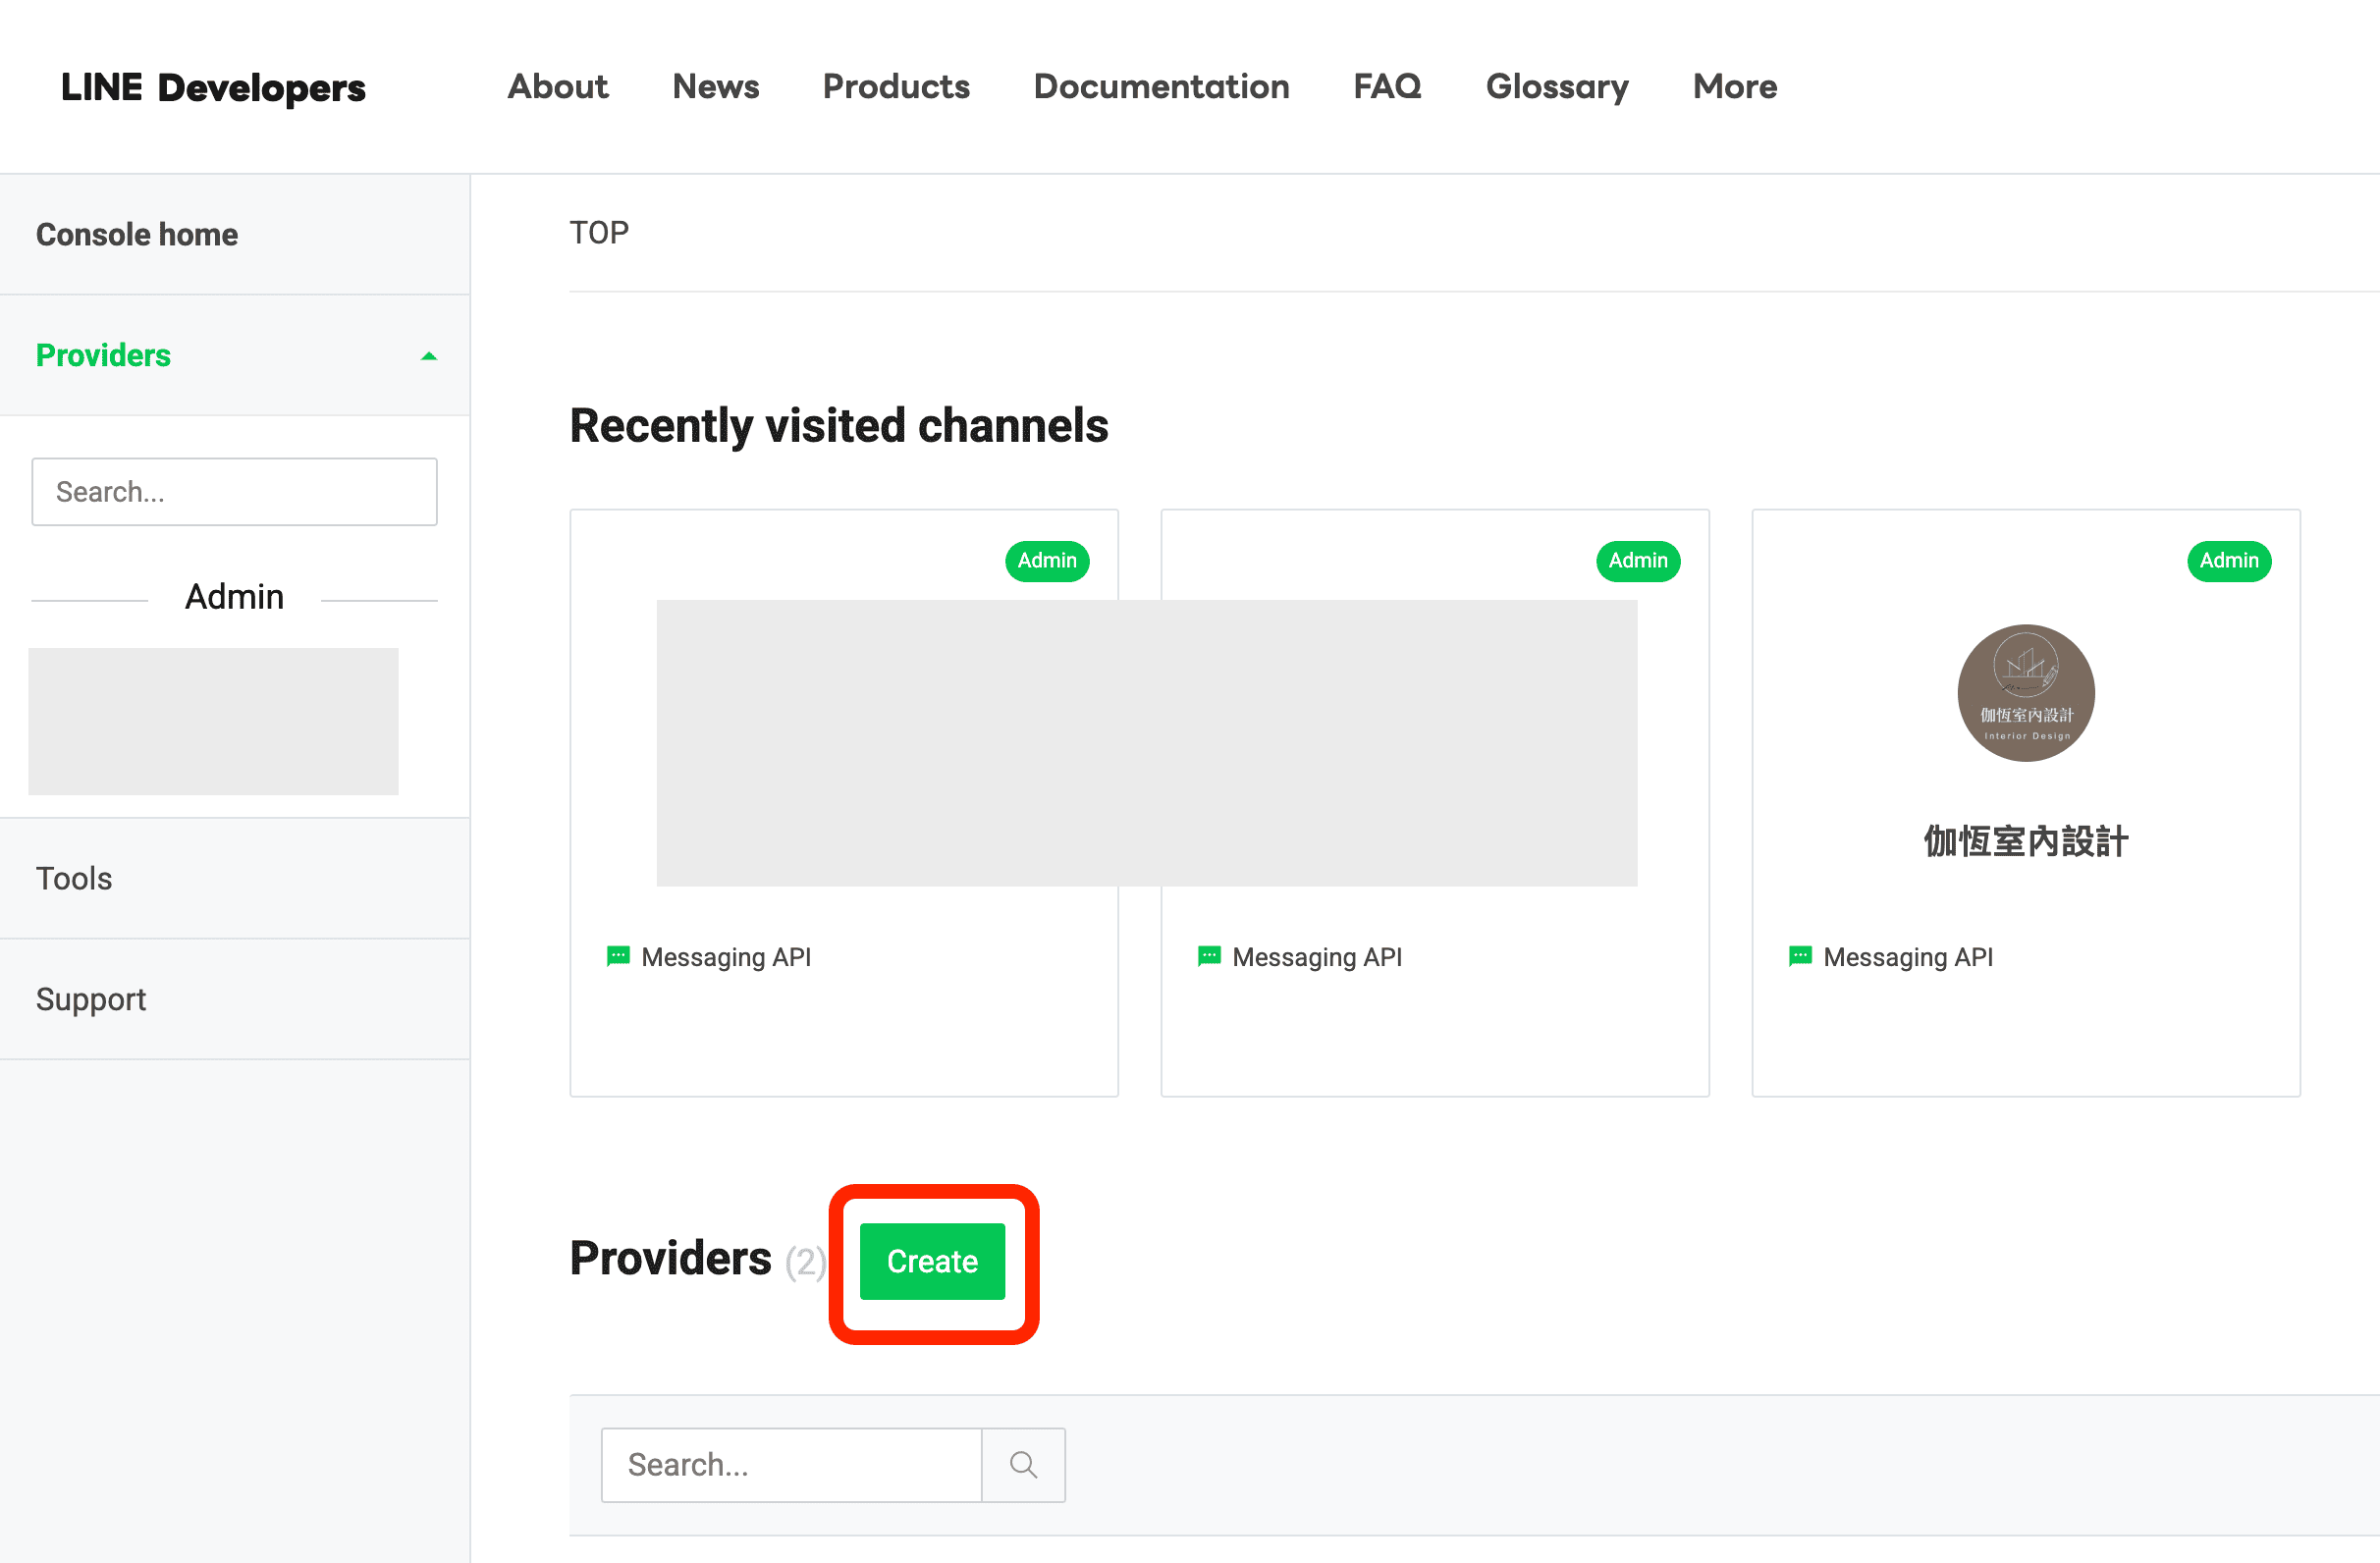Open the Products navigation menu
2380x1563 pixels.
[x=896, y=87]
